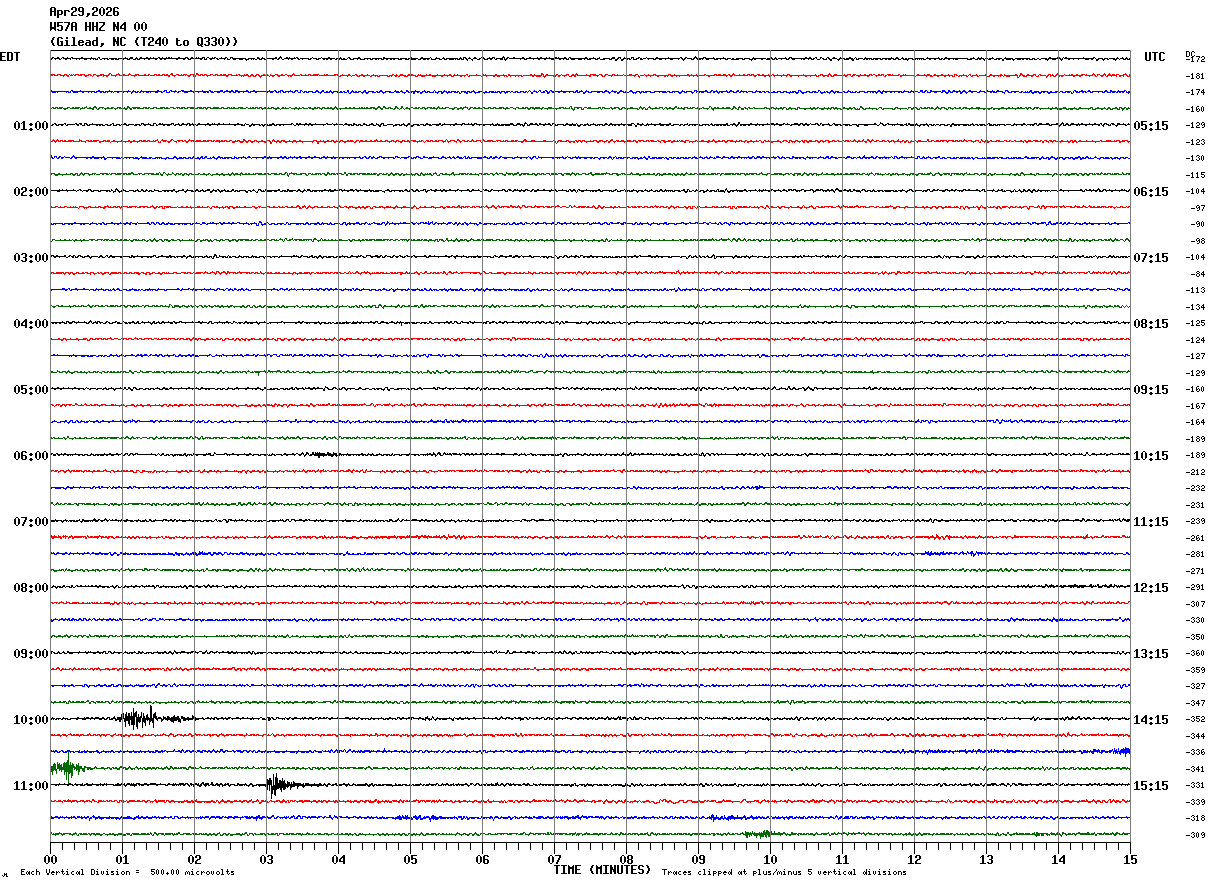Click the TIME (MINUTES) axis title
Image resolution: width=1210 pixels, height=886 pixels.
602,870
